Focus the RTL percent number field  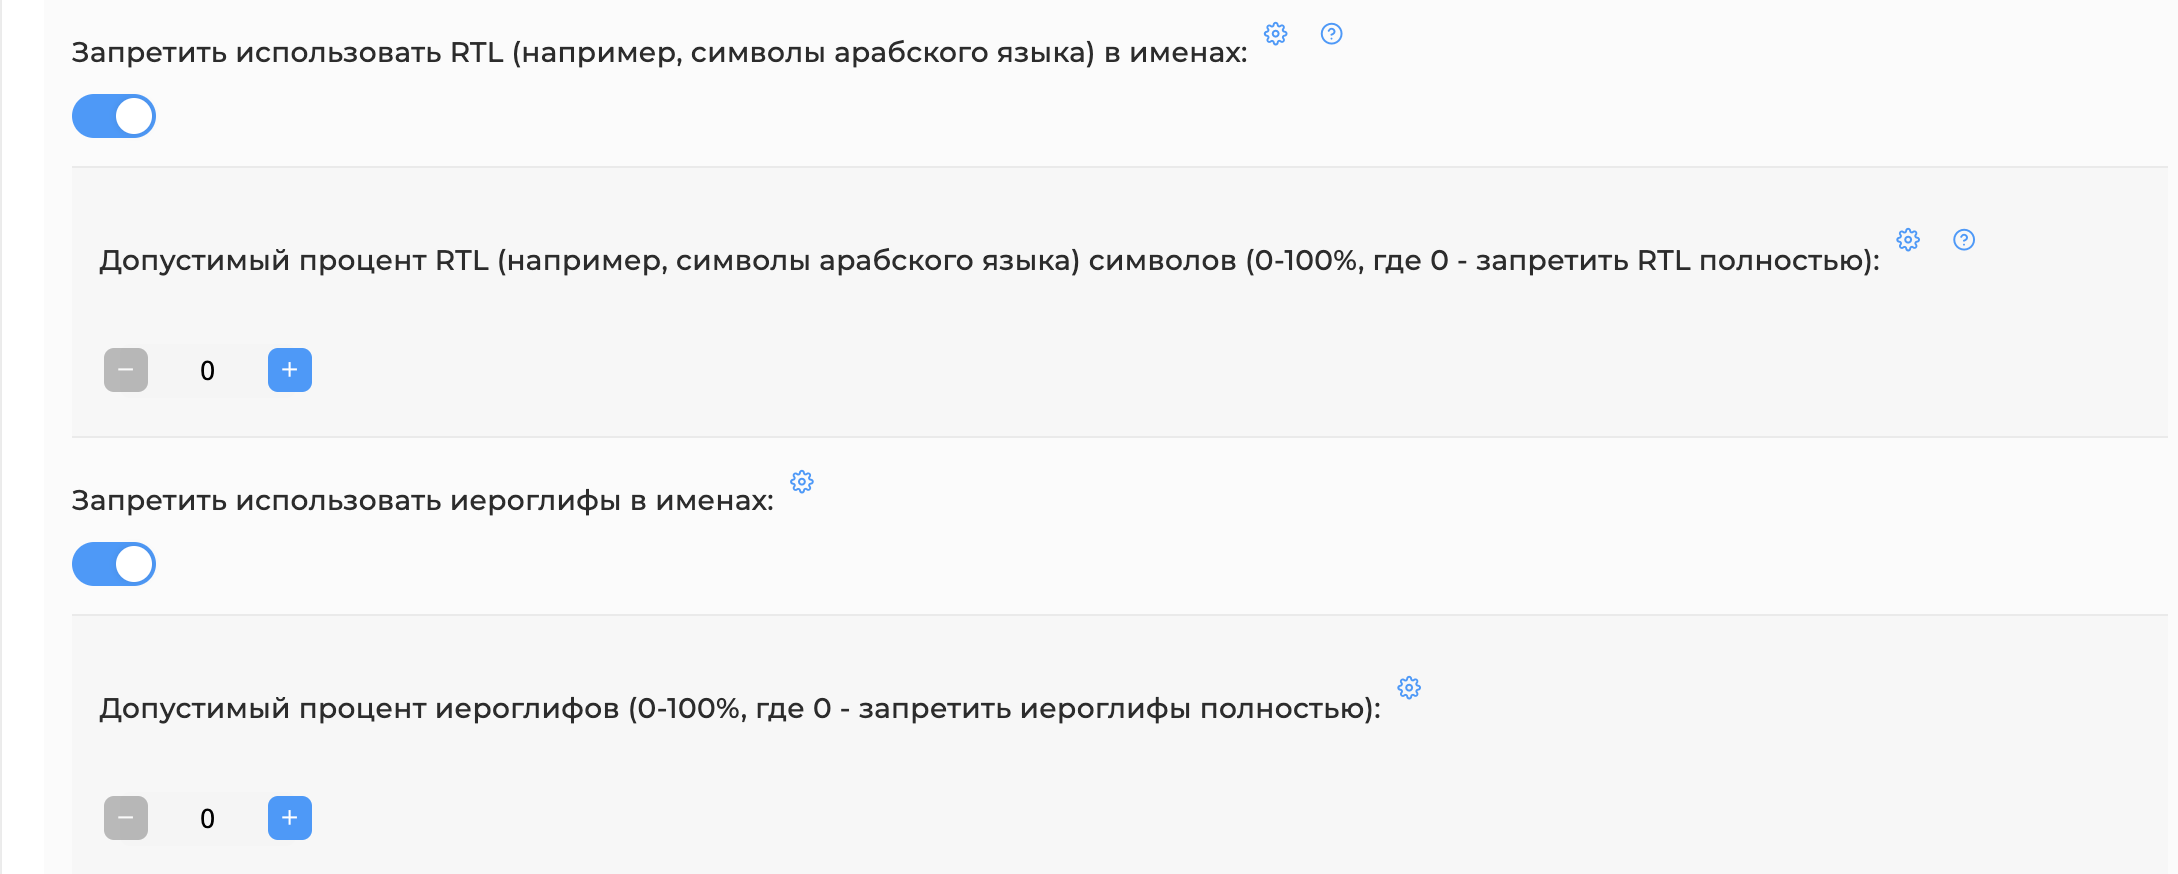tap(208, 370)
